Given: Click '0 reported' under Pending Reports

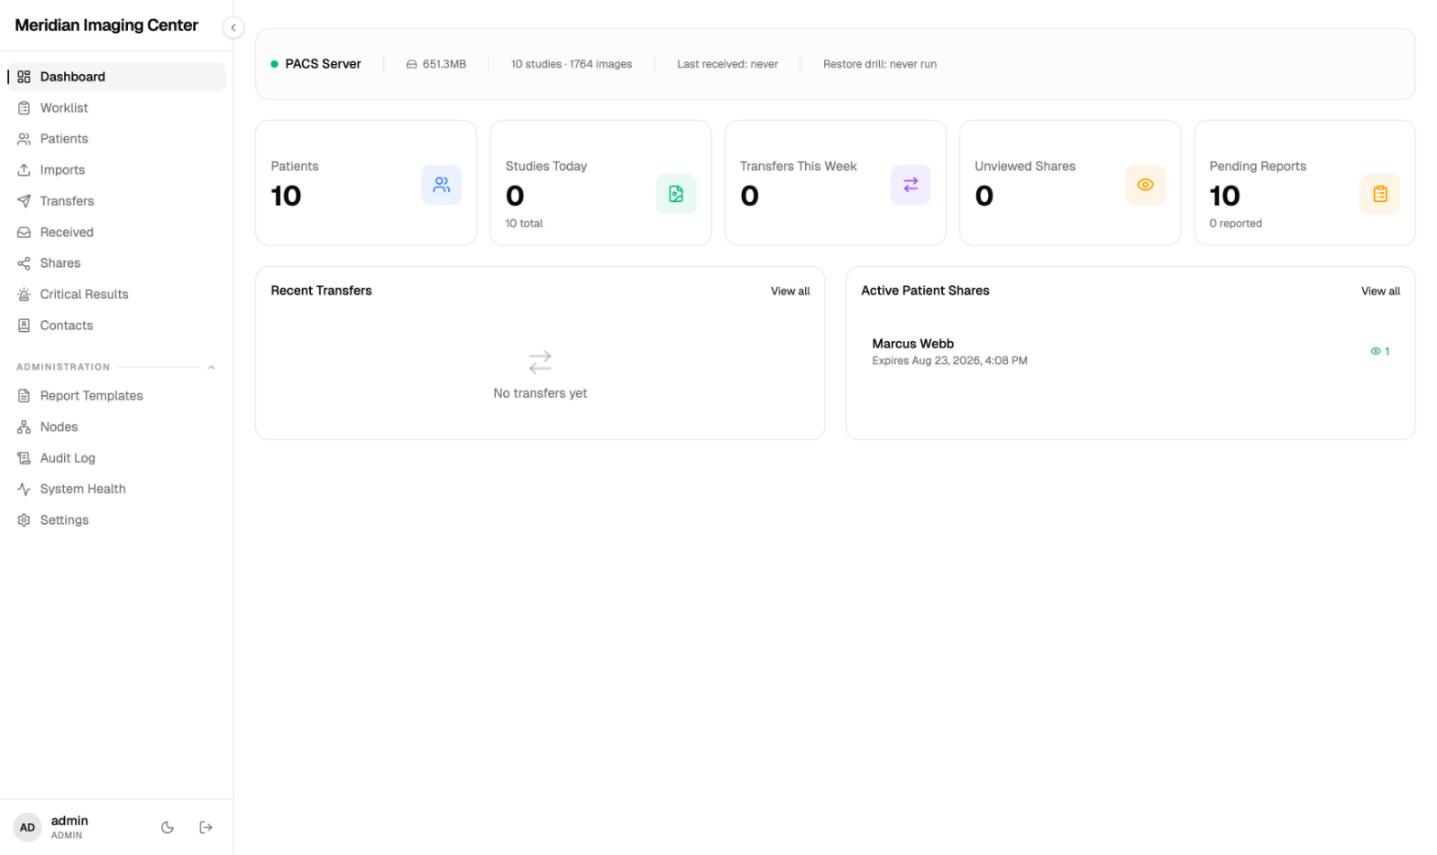Looking at the screenshot, I should click(x=1235, y=223).
